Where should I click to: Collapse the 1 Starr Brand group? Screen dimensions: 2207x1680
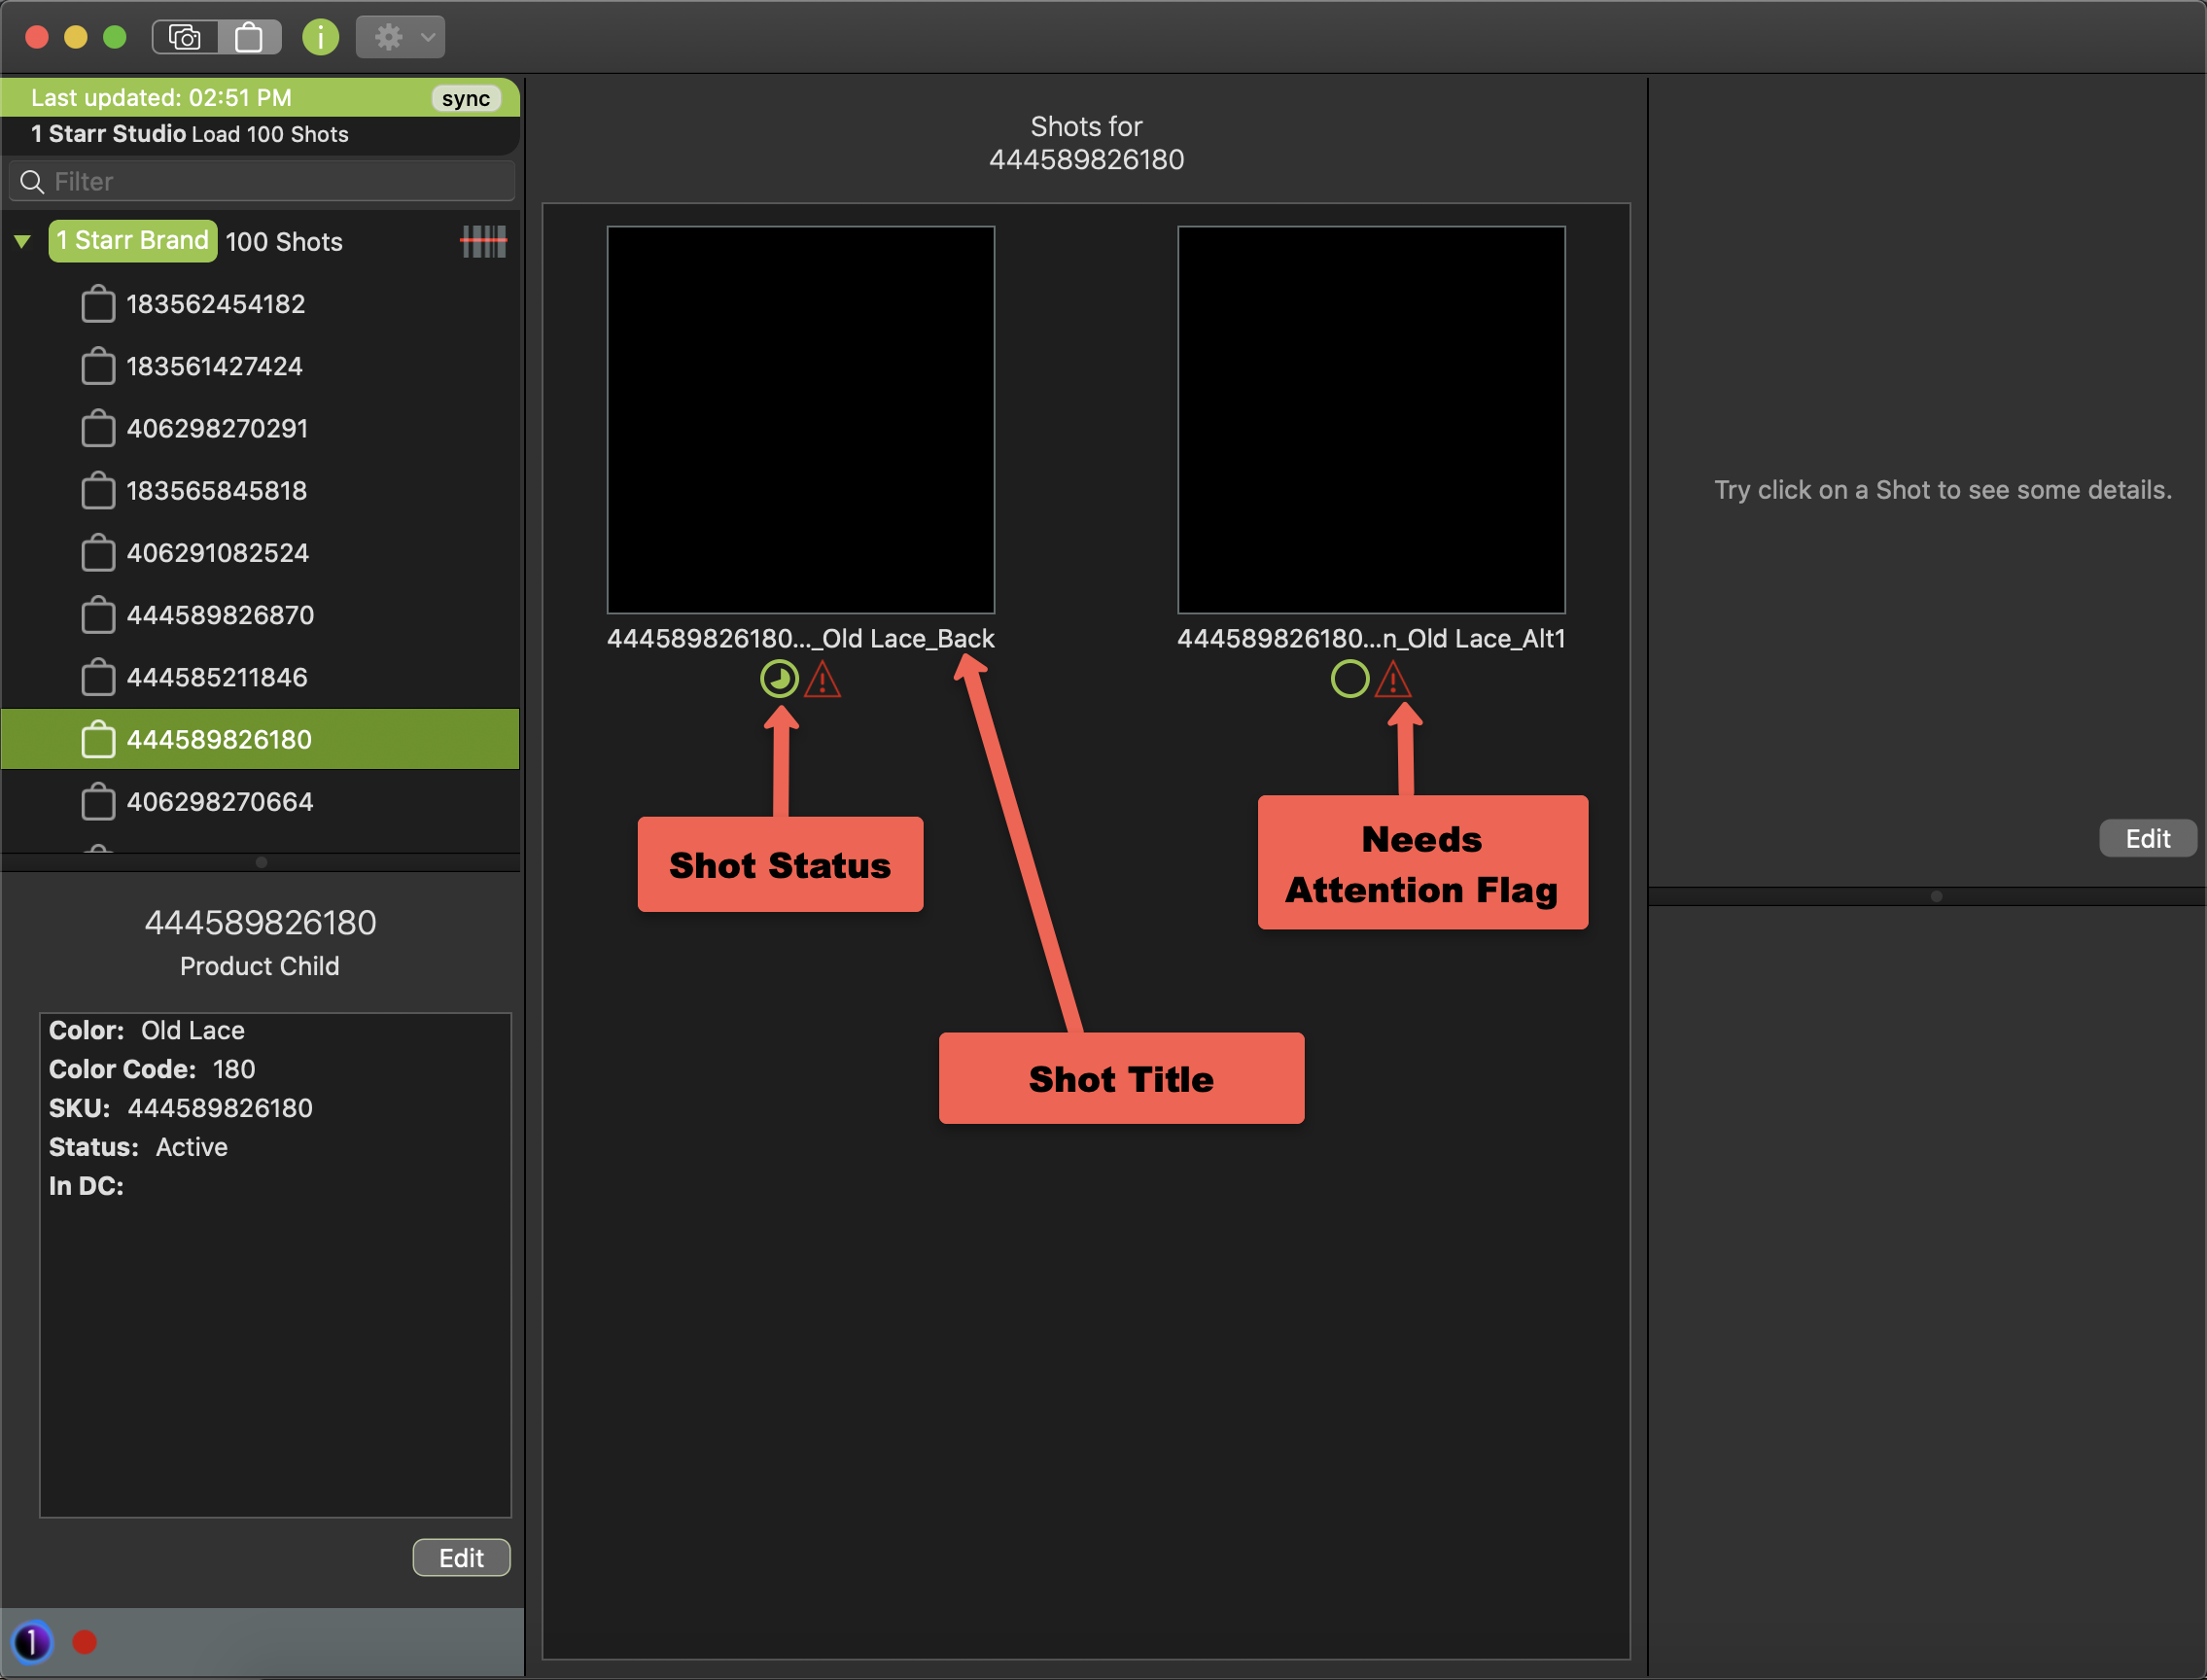pyautogui.click(x=23, y=241)
